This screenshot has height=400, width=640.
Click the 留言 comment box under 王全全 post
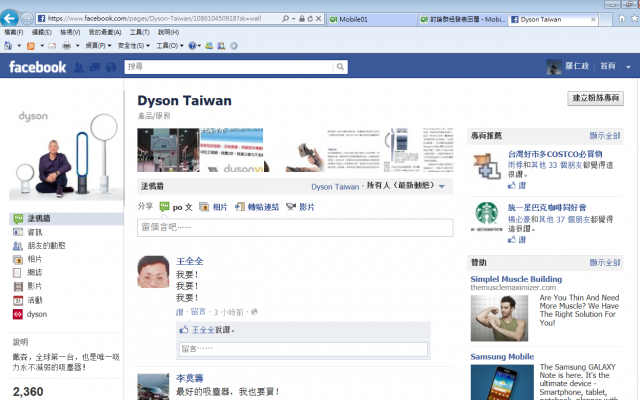pyautogui.click(x=303, y=349)
